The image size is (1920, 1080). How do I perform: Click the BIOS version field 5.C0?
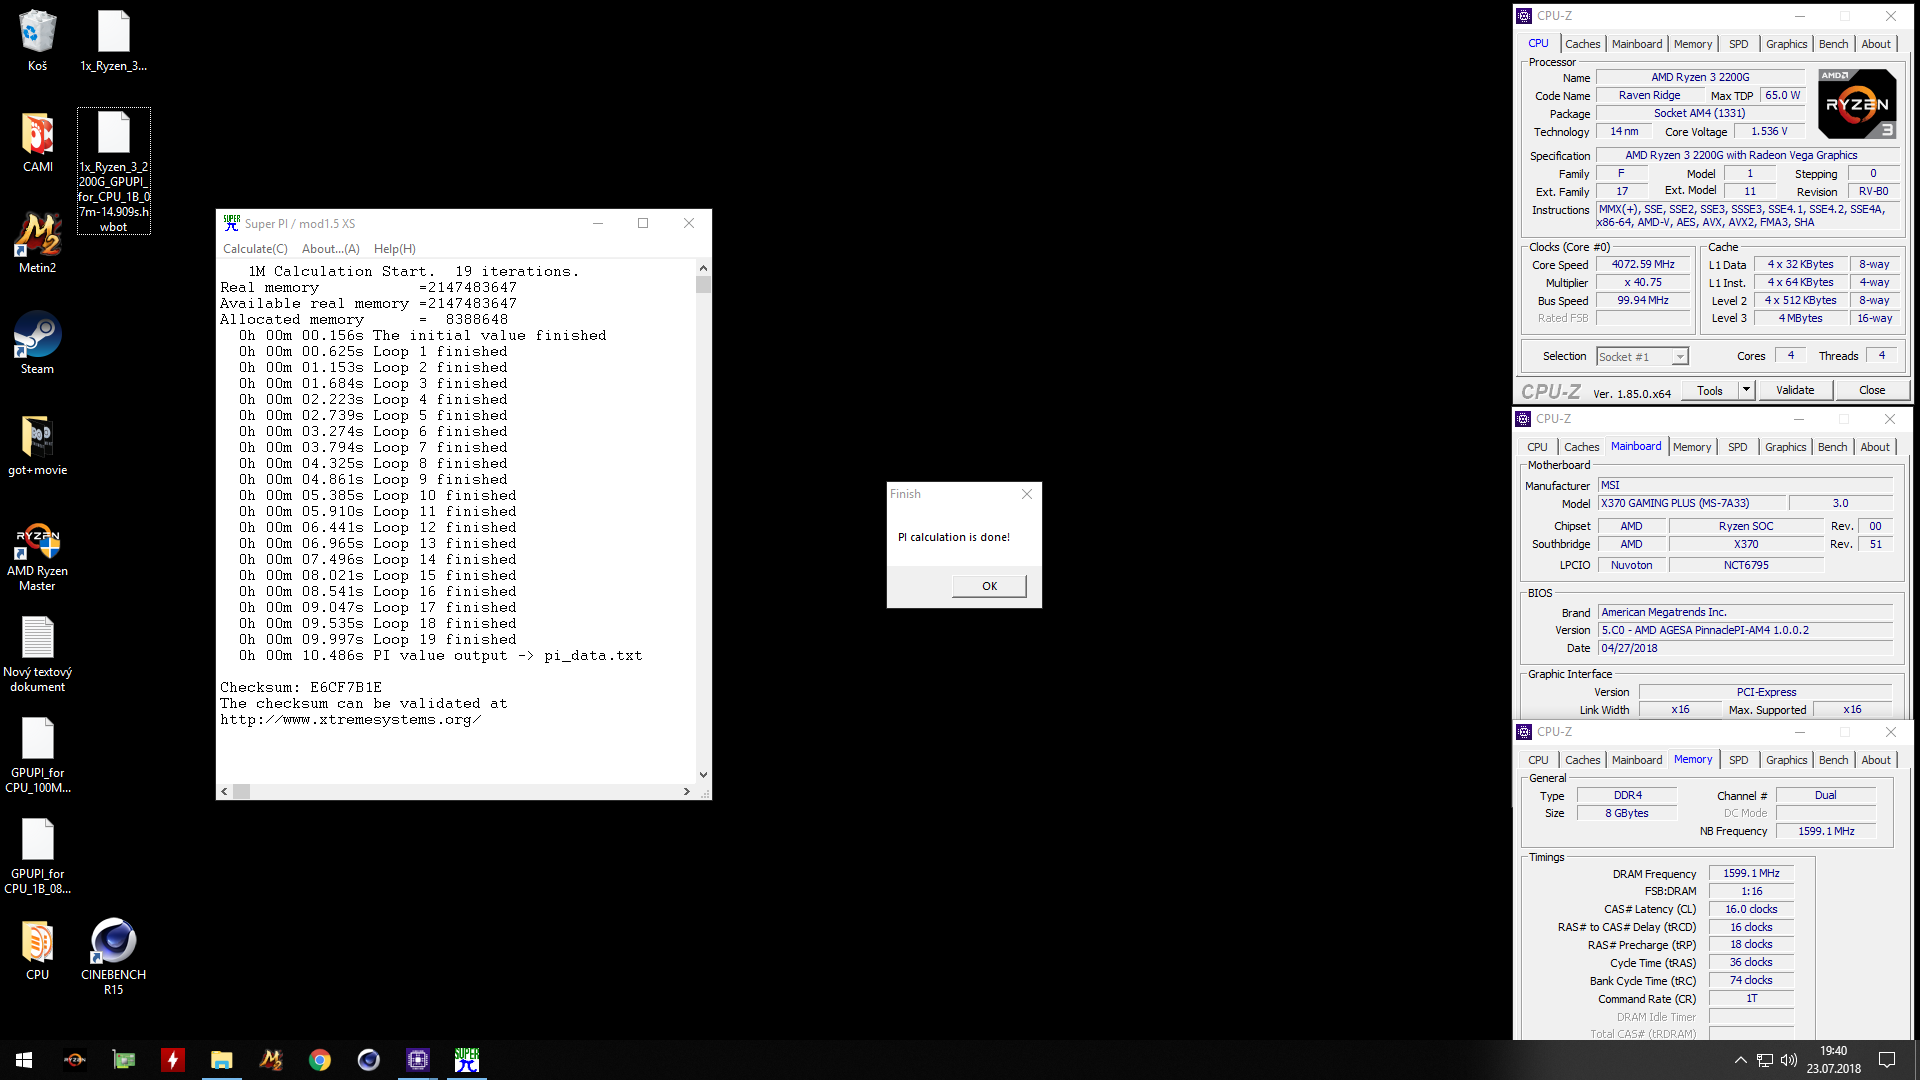tap(1745, 631)
